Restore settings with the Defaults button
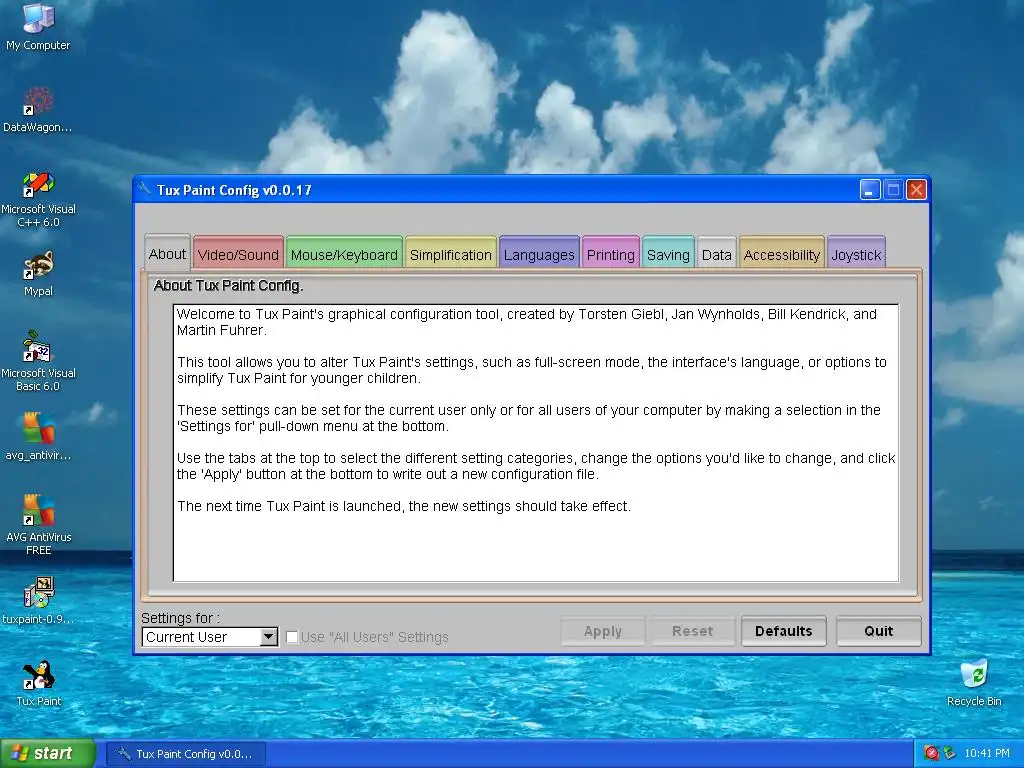The height and width of the screenshot is (768, 1024). pyautogui.click(x=784, y=631)
